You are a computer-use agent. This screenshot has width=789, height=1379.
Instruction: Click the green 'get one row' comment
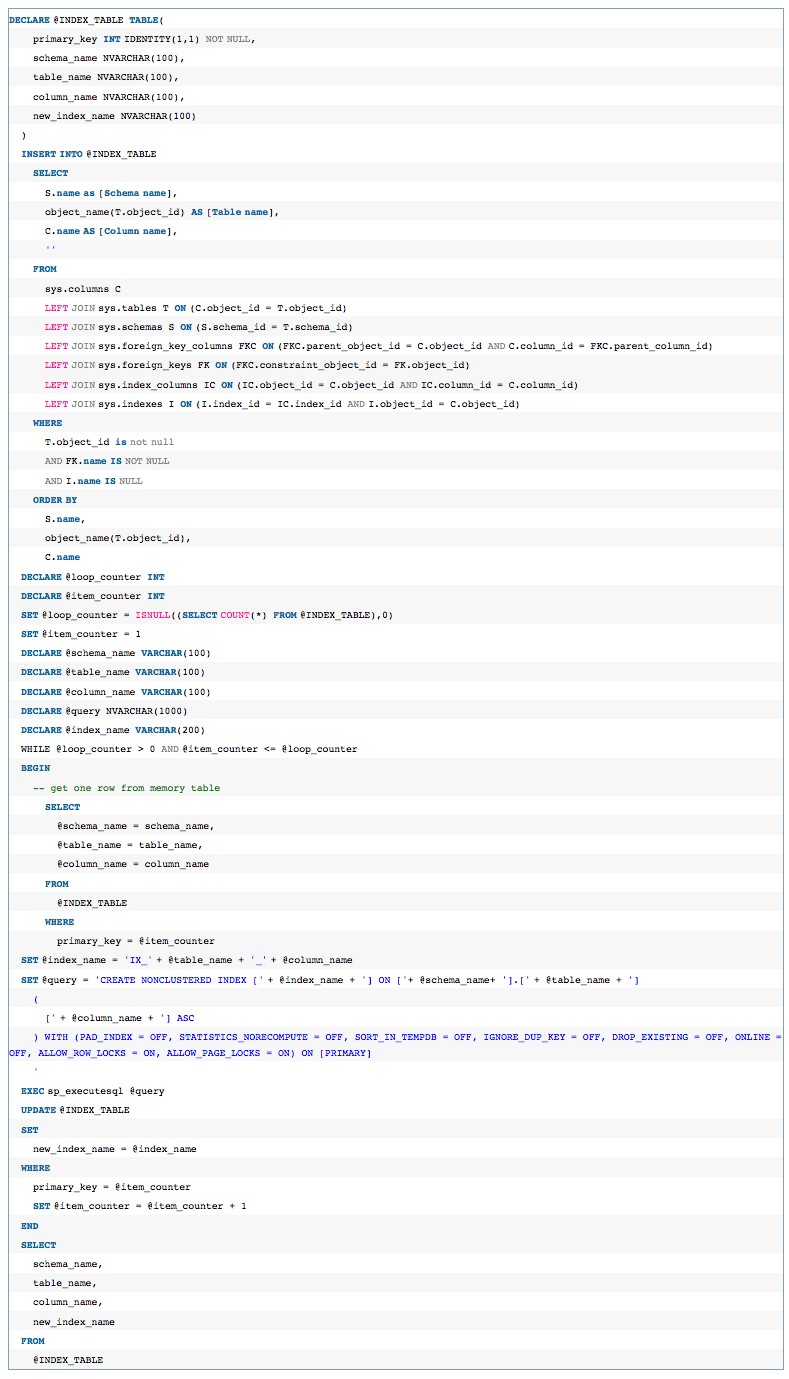pos(126,788)
